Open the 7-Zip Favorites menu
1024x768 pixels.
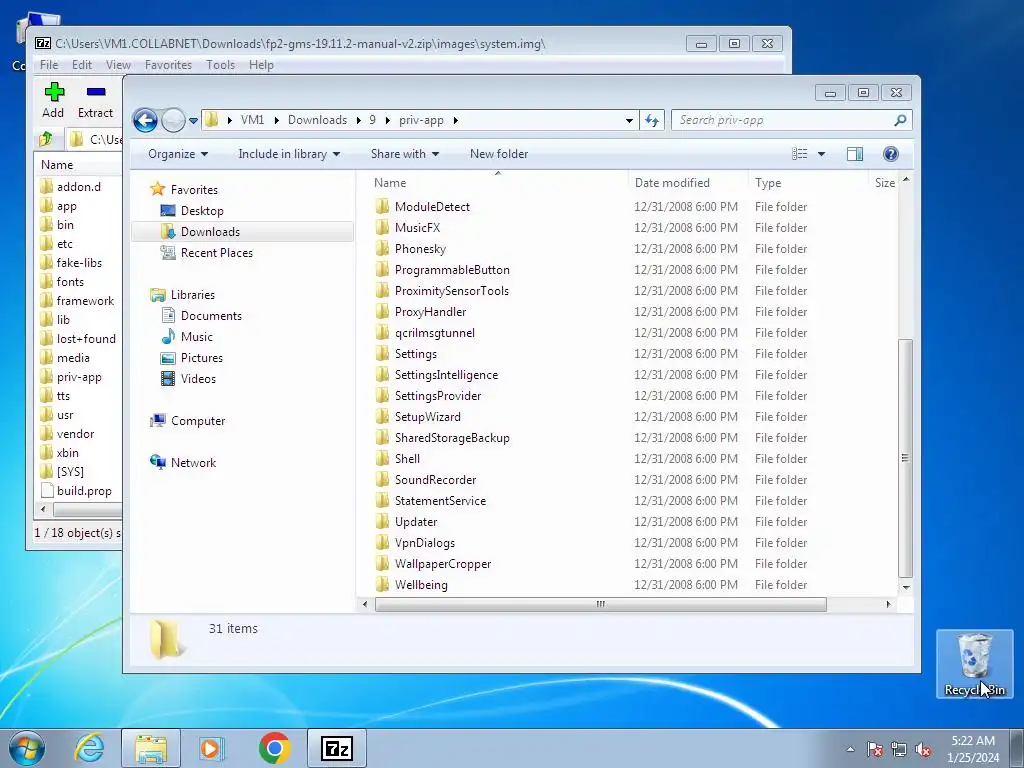(168, 65)
